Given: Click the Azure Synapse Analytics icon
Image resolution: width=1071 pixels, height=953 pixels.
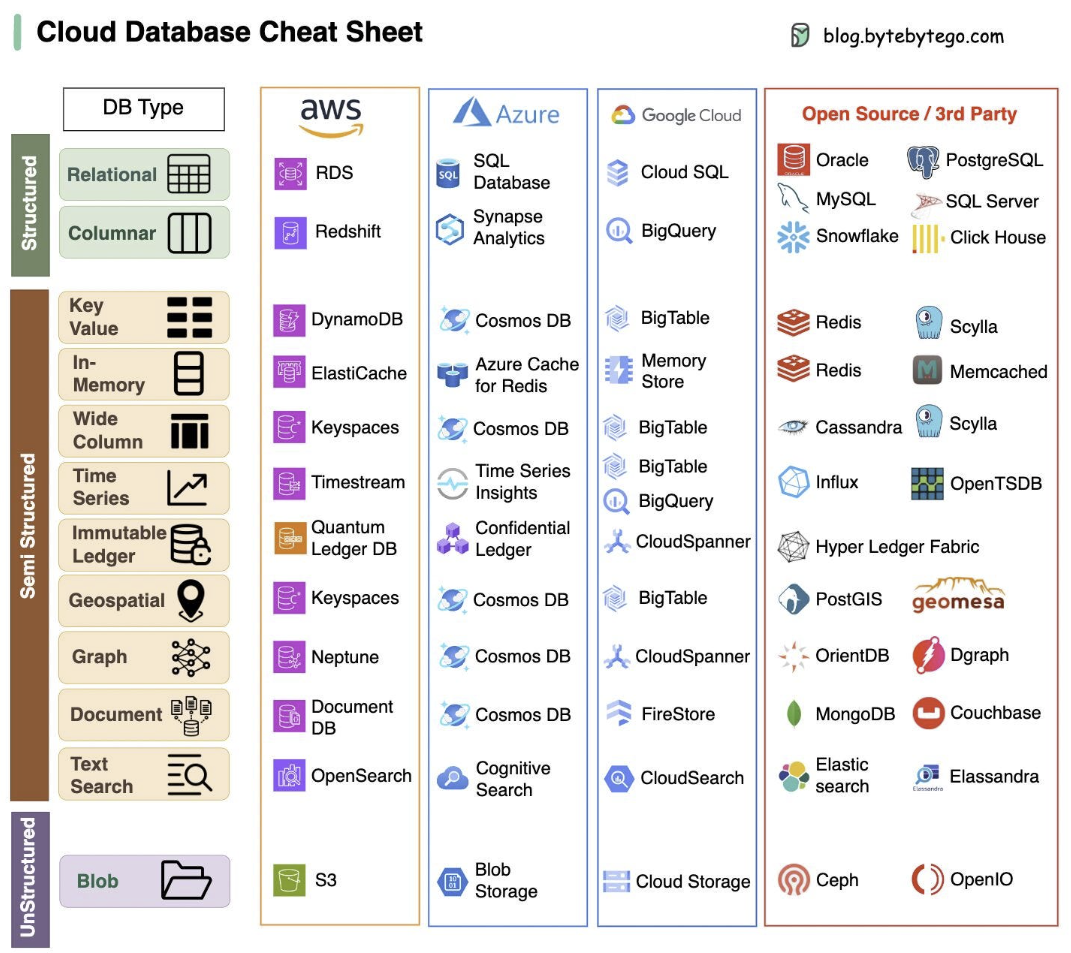Looking at the screenshot, I should [x=450, y=229].
